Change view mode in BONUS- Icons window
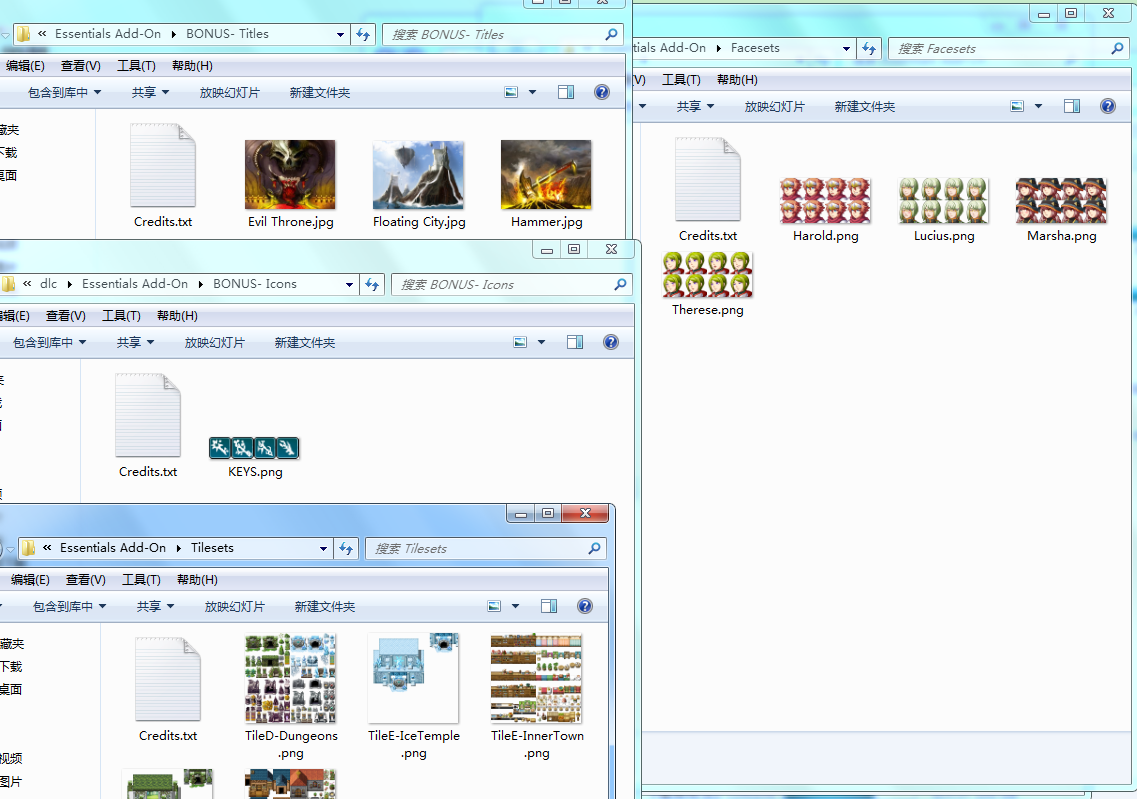This screenshot has width=1137, height=799. click(x=520, y=342)
